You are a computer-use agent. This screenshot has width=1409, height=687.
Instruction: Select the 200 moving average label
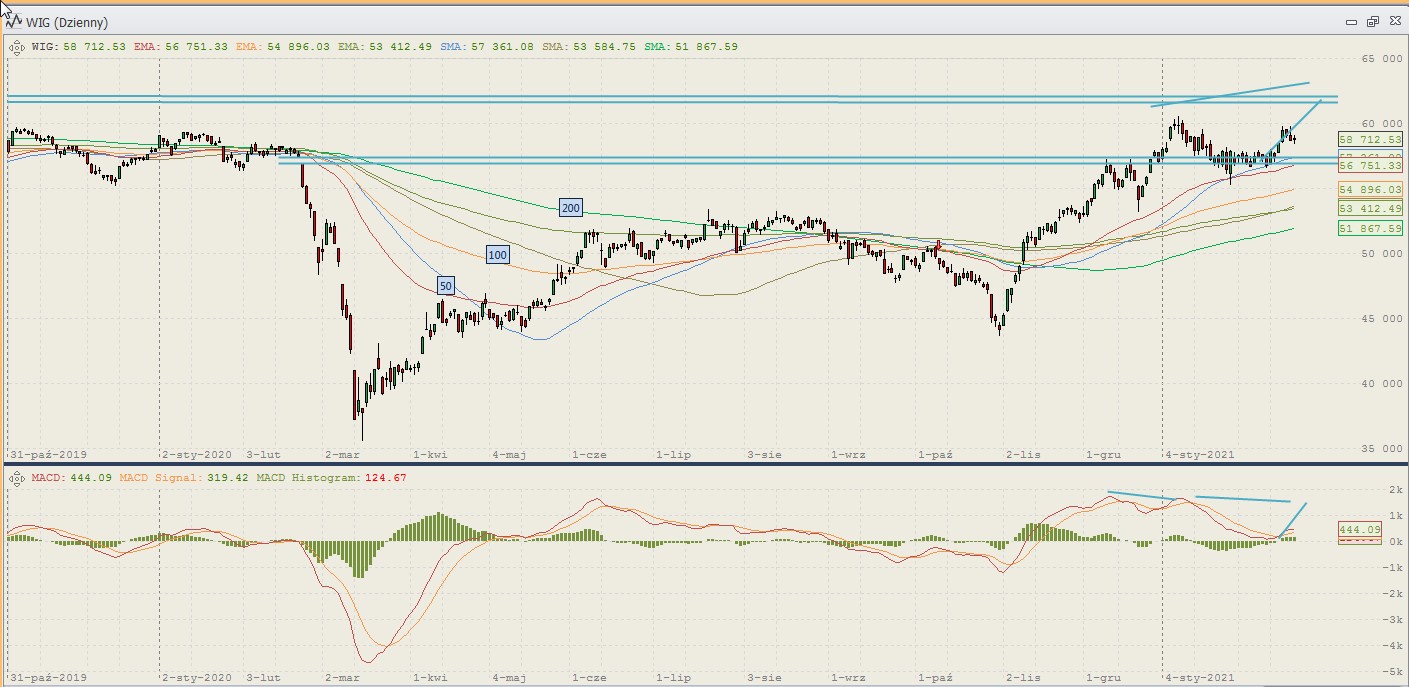570,208
